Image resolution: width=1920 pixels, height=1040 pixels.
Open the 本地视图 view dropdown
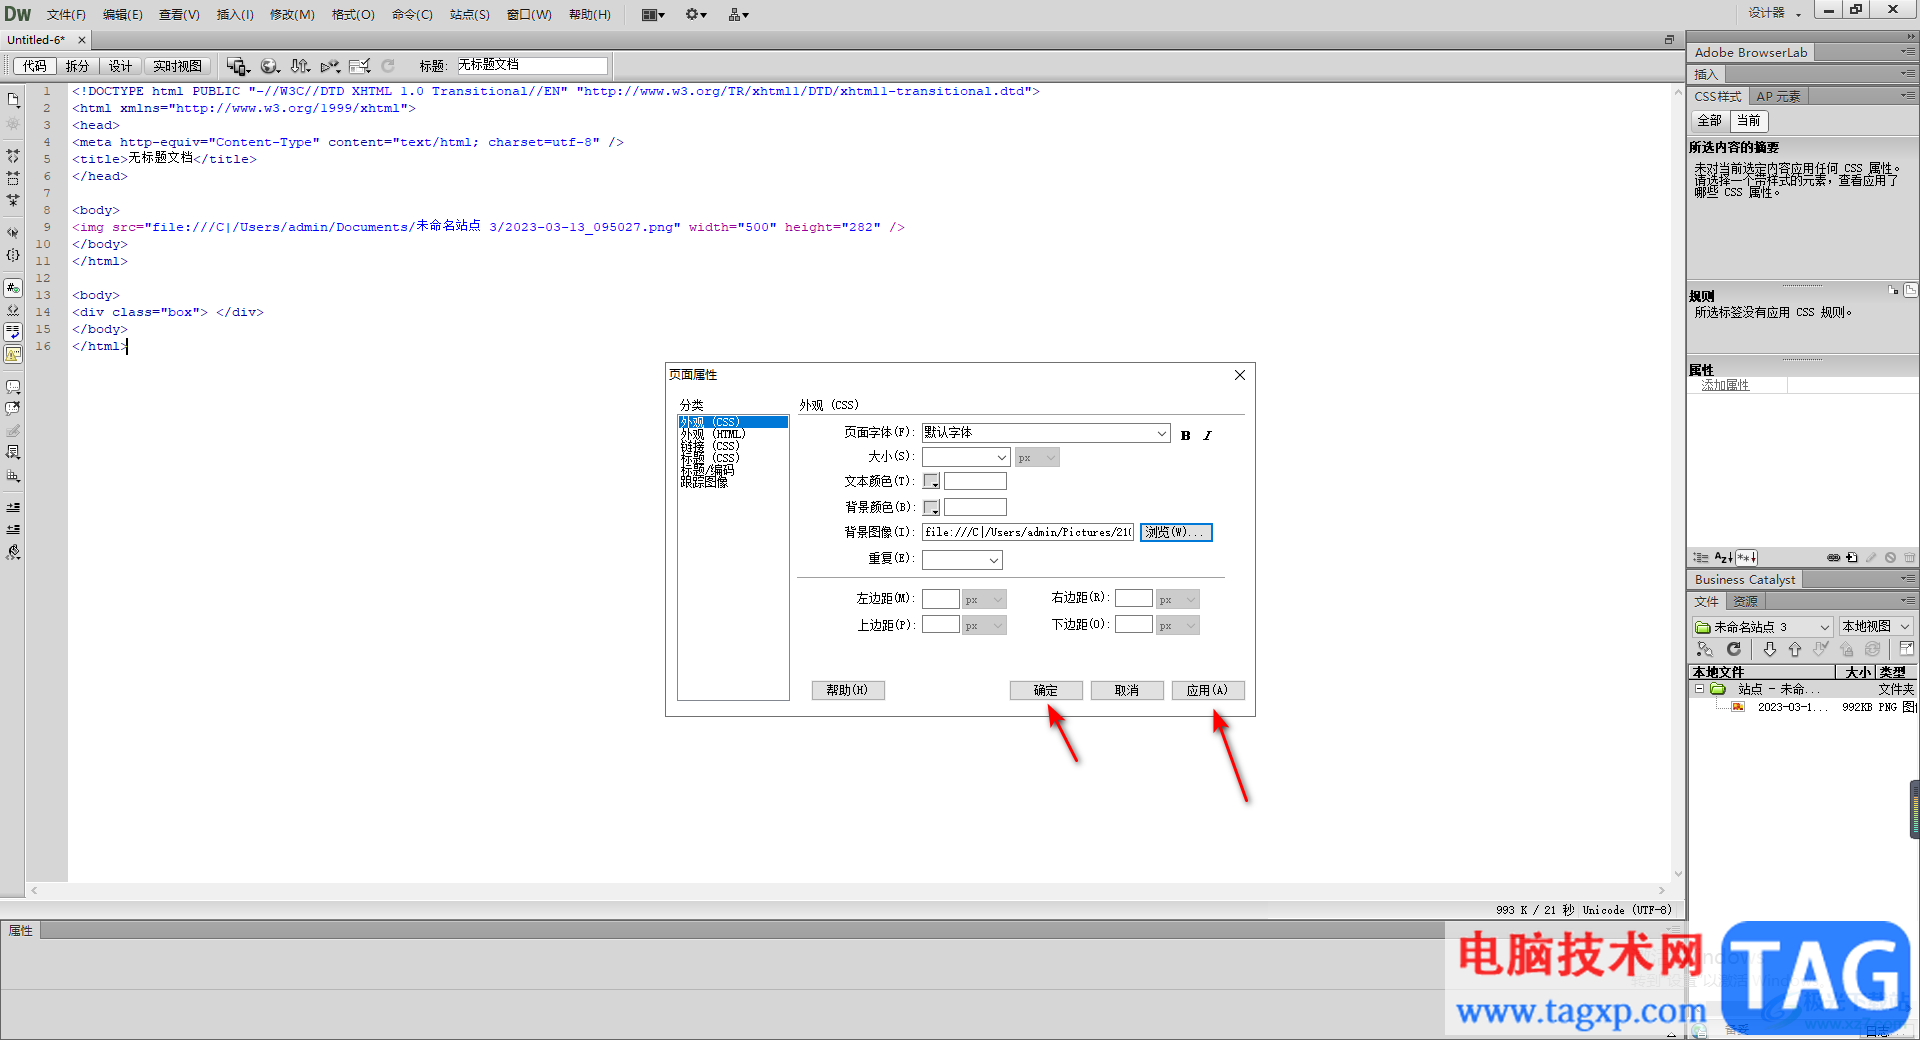1876,627
